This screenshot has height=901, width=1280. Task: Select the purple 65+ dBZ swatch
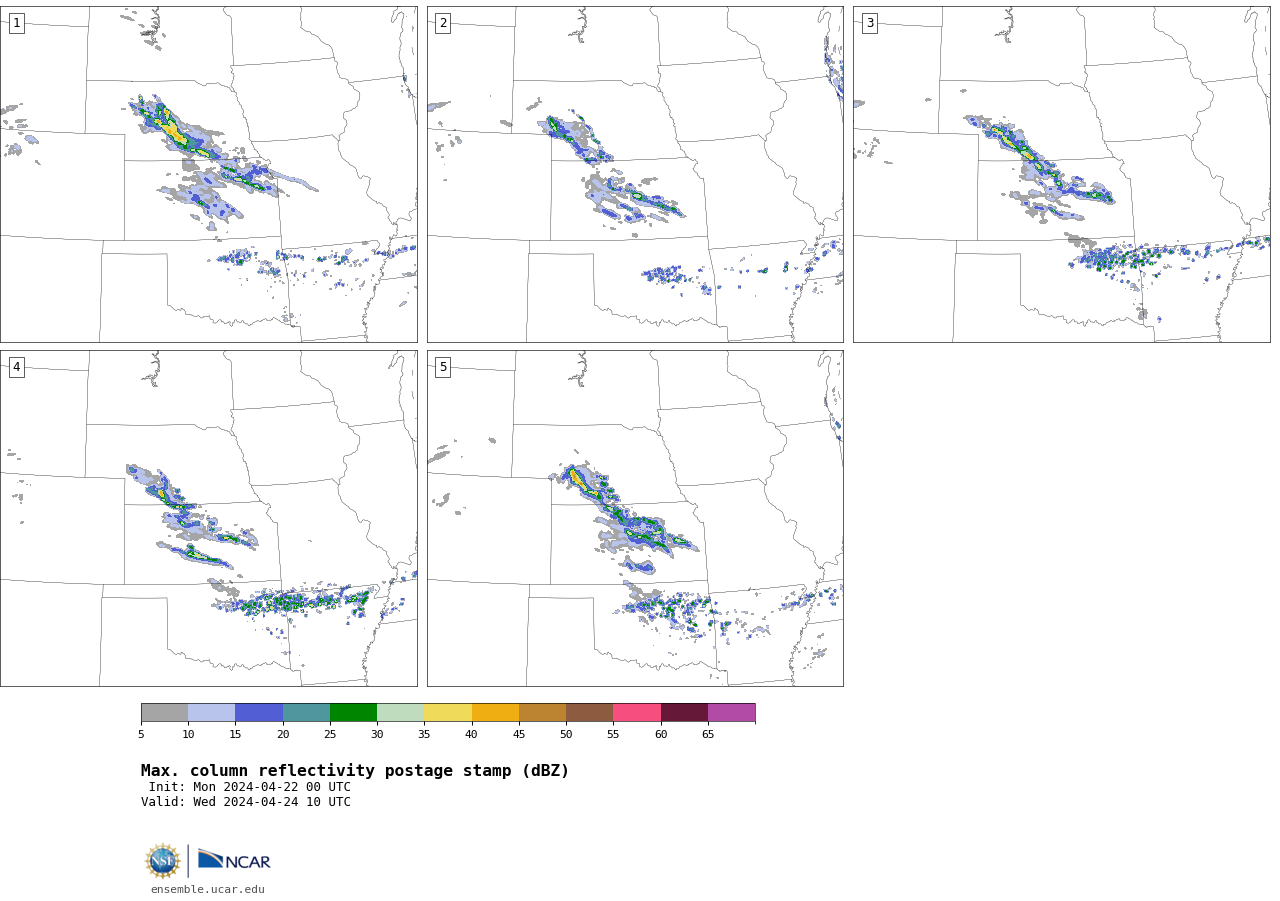[731, 712]
